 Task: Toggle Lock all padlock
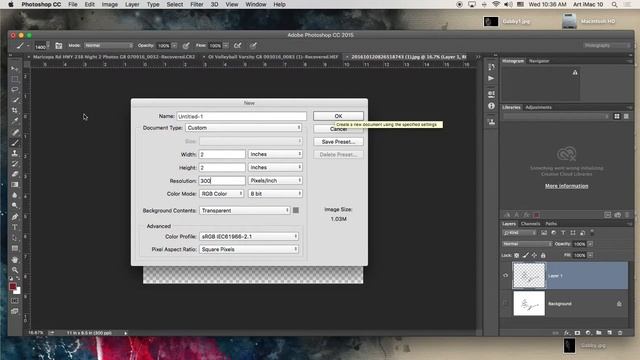[543, 255]
